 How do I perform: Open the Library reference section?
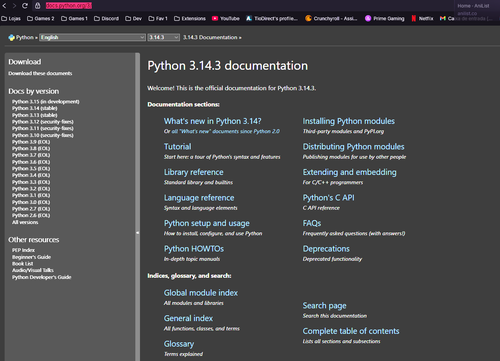click(193, 172)
